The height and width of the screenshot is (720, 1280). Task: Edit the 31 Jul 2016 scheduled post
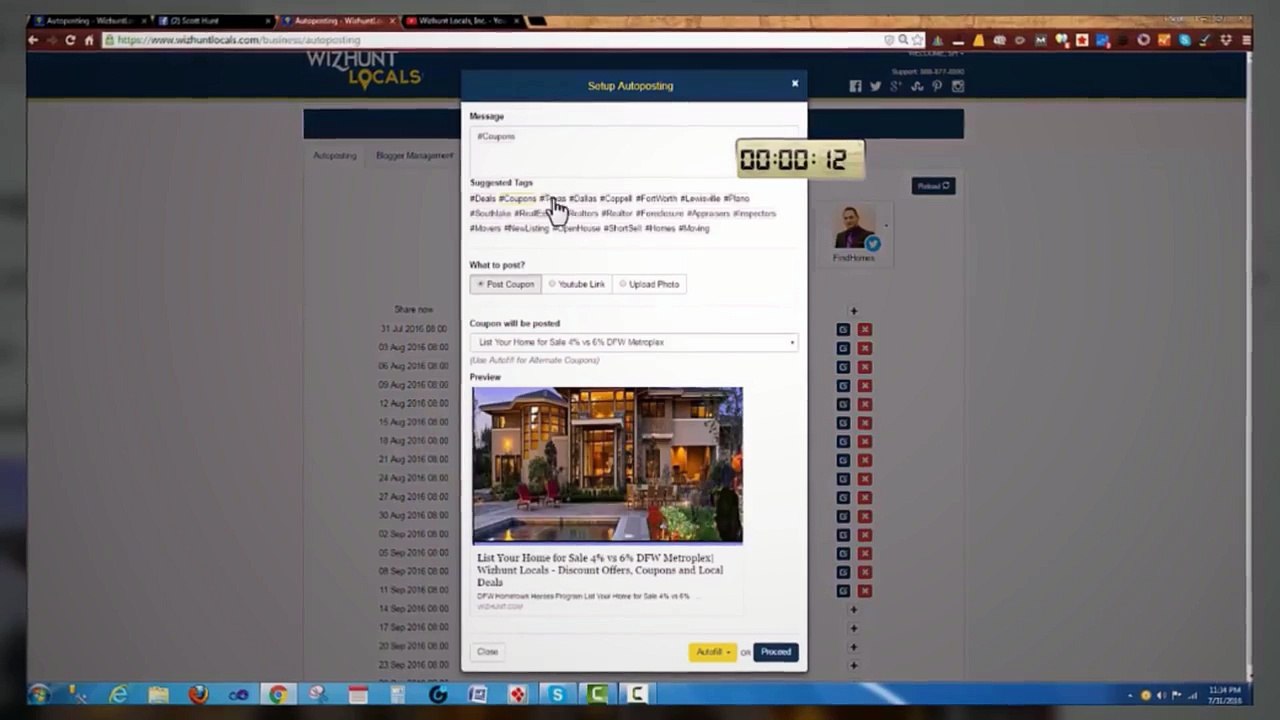(843, 329)
